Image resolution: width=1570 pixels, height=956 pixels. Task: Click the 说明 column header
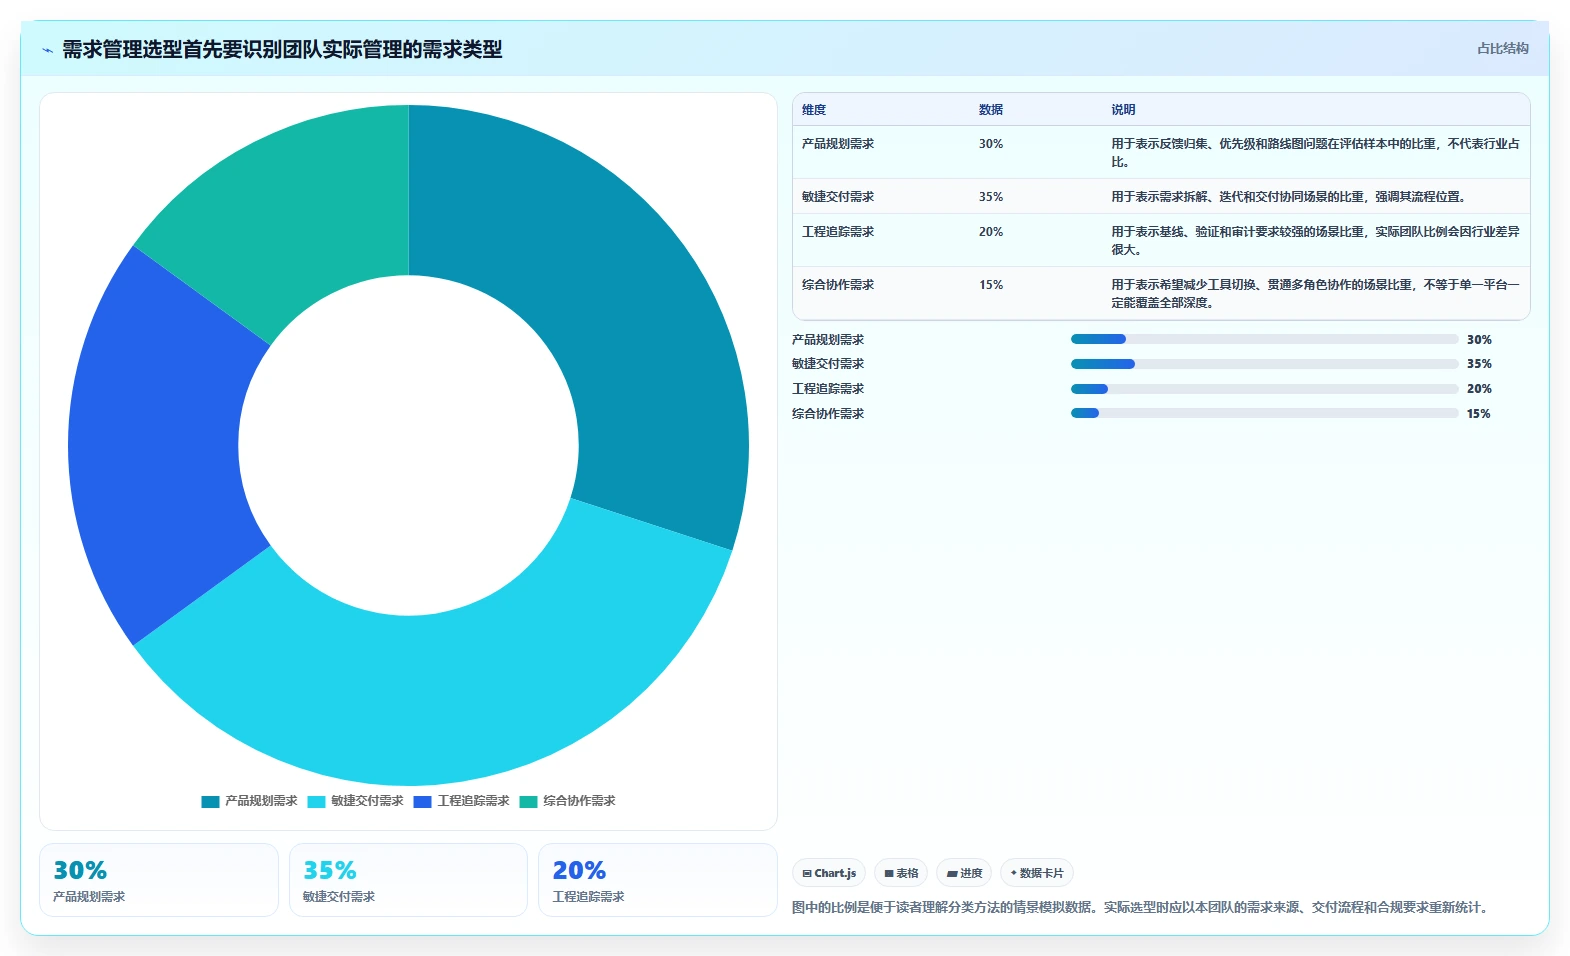(1123, 110)
